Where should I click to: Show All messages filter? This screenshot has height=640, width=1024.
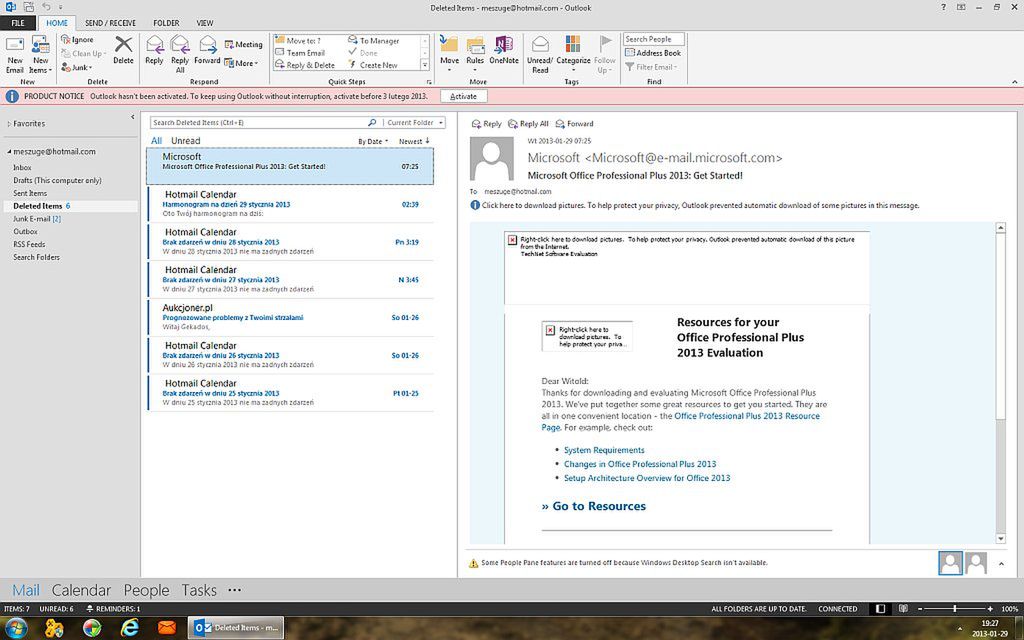(156, 140)
